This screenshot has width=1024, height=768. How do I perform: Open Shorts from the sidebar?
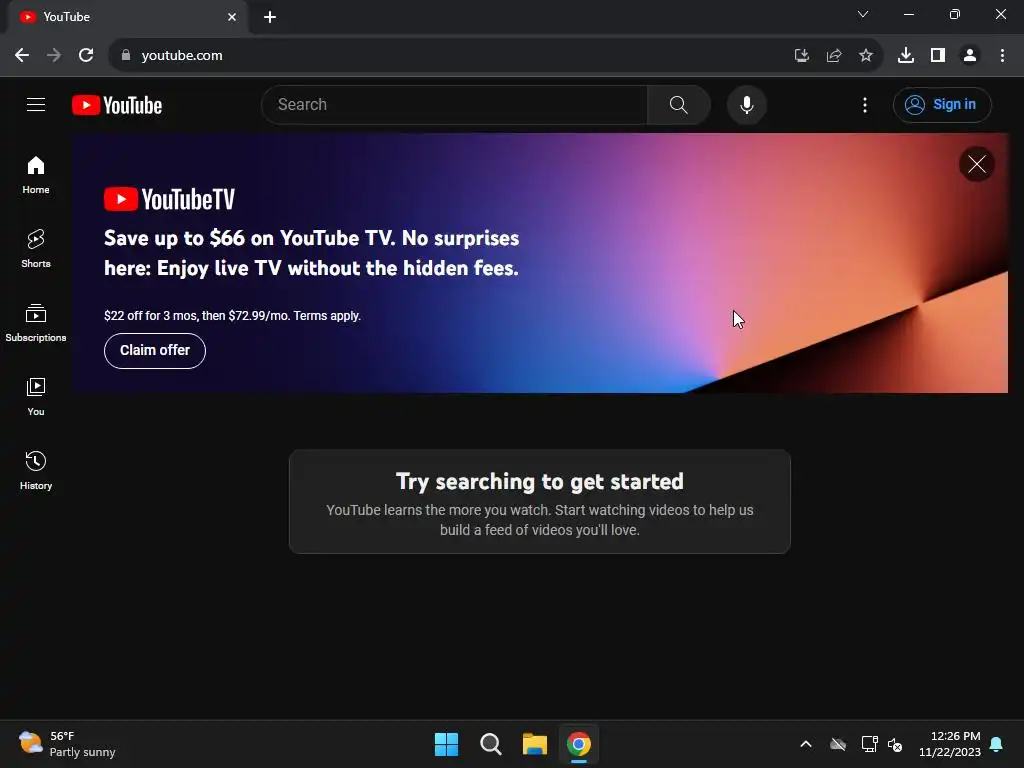tap(36, 249)
